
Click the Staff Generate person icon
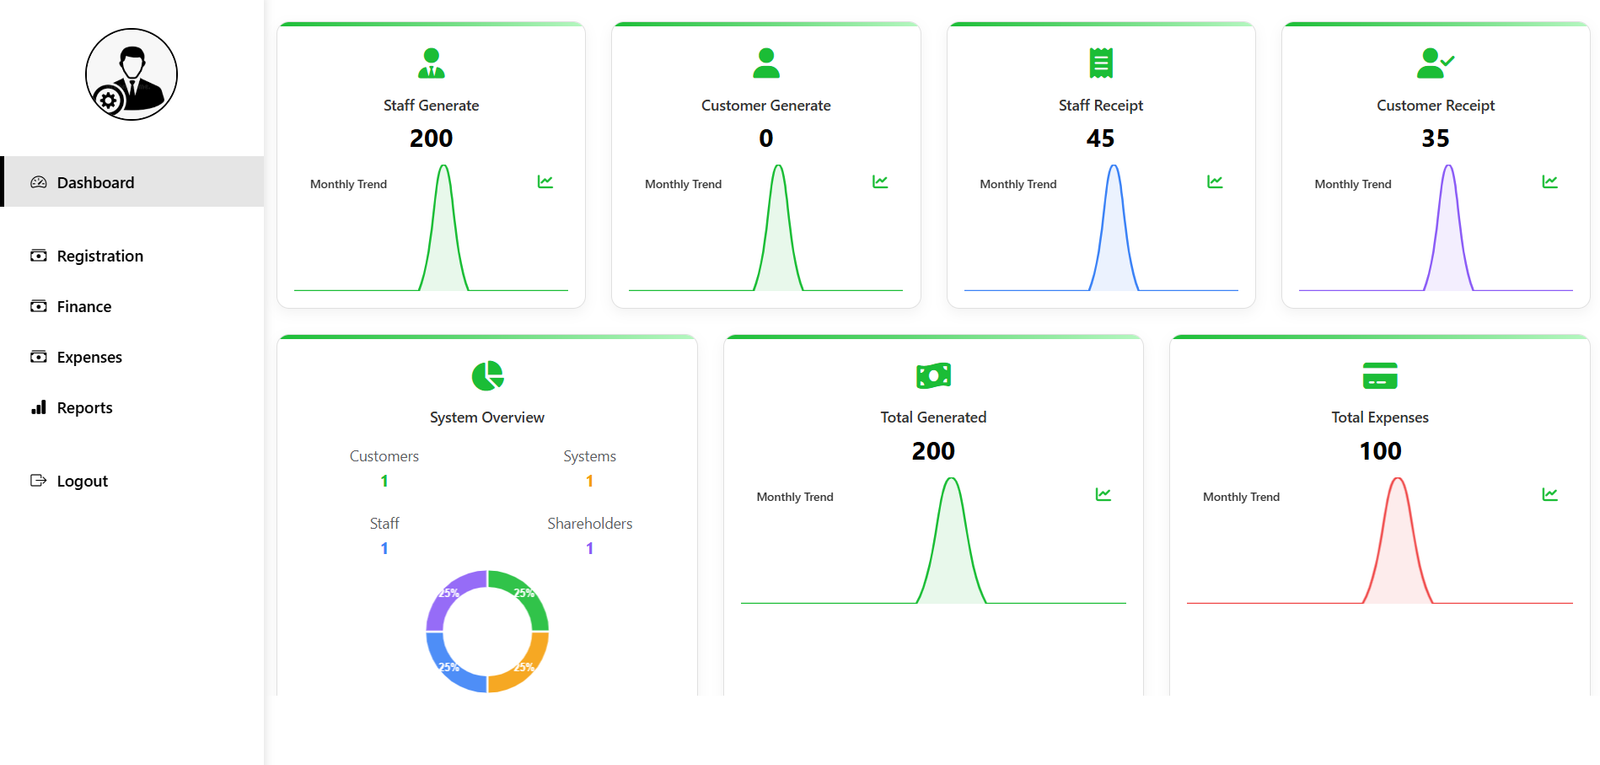click(431, 63)
